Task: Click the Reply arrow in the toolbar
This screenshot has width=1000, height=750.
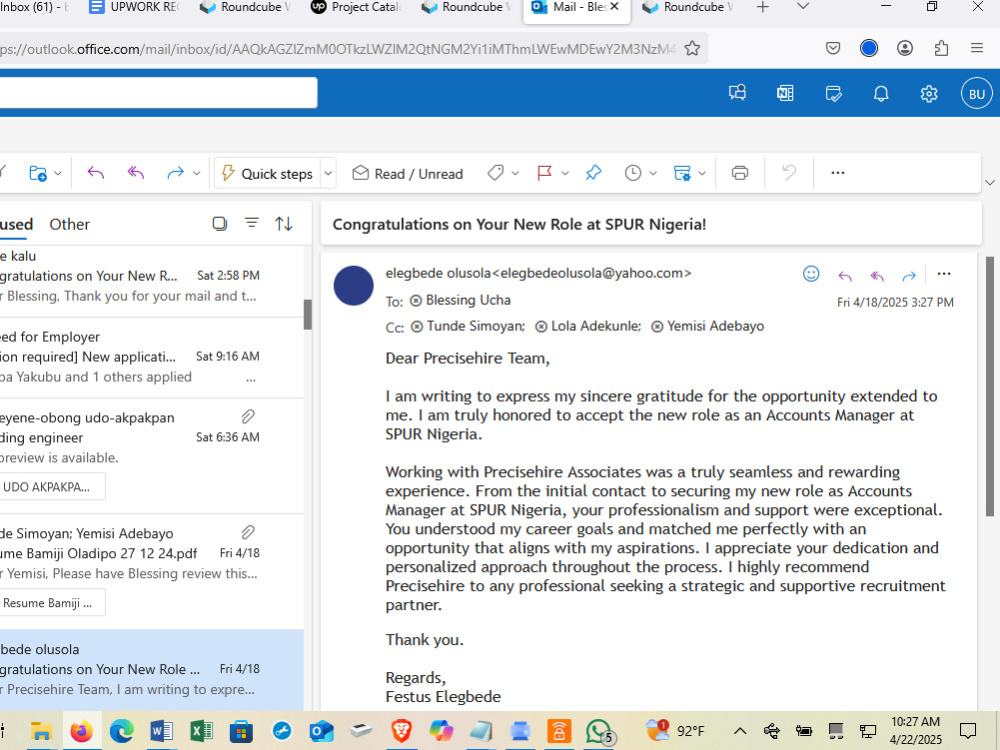Action: point(96,173)
